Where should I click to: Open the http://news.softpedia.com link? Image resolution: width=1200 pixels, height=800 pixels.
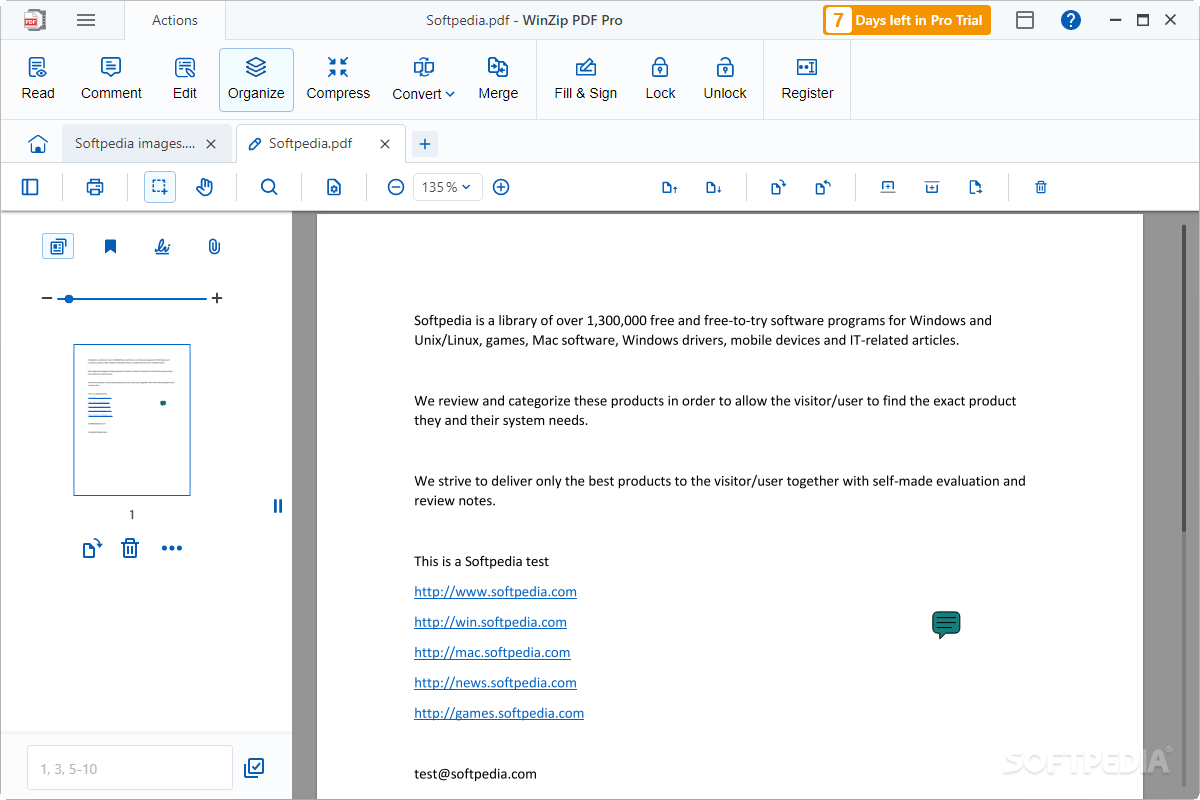tap(495, 683)
